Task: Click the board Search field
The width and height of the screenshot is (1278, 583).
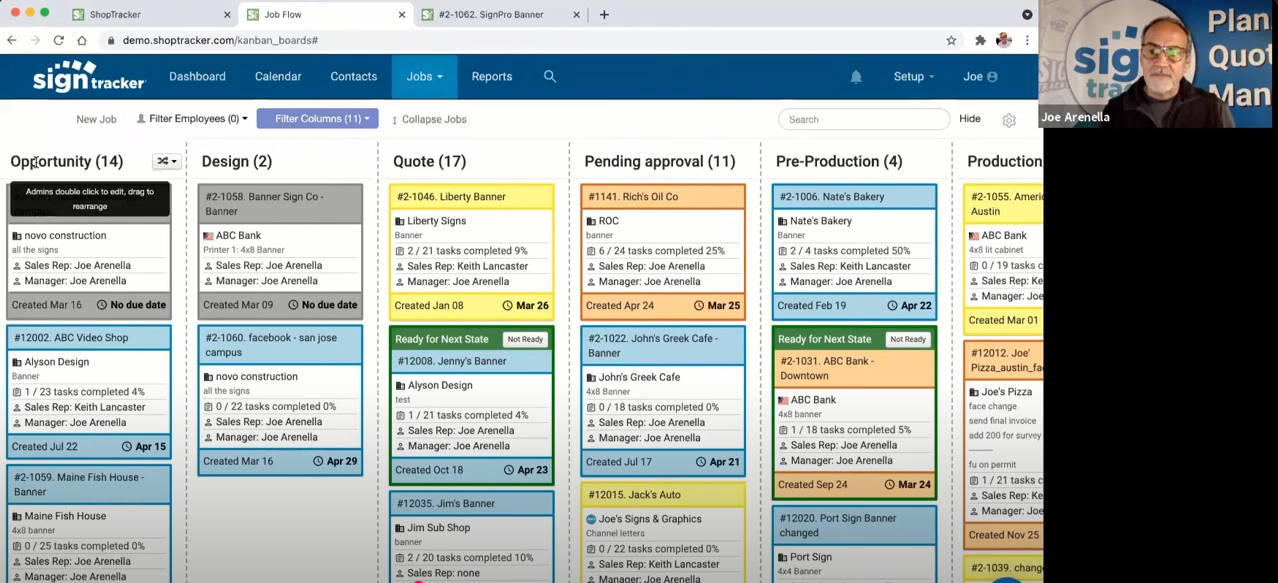Action: 864,119
